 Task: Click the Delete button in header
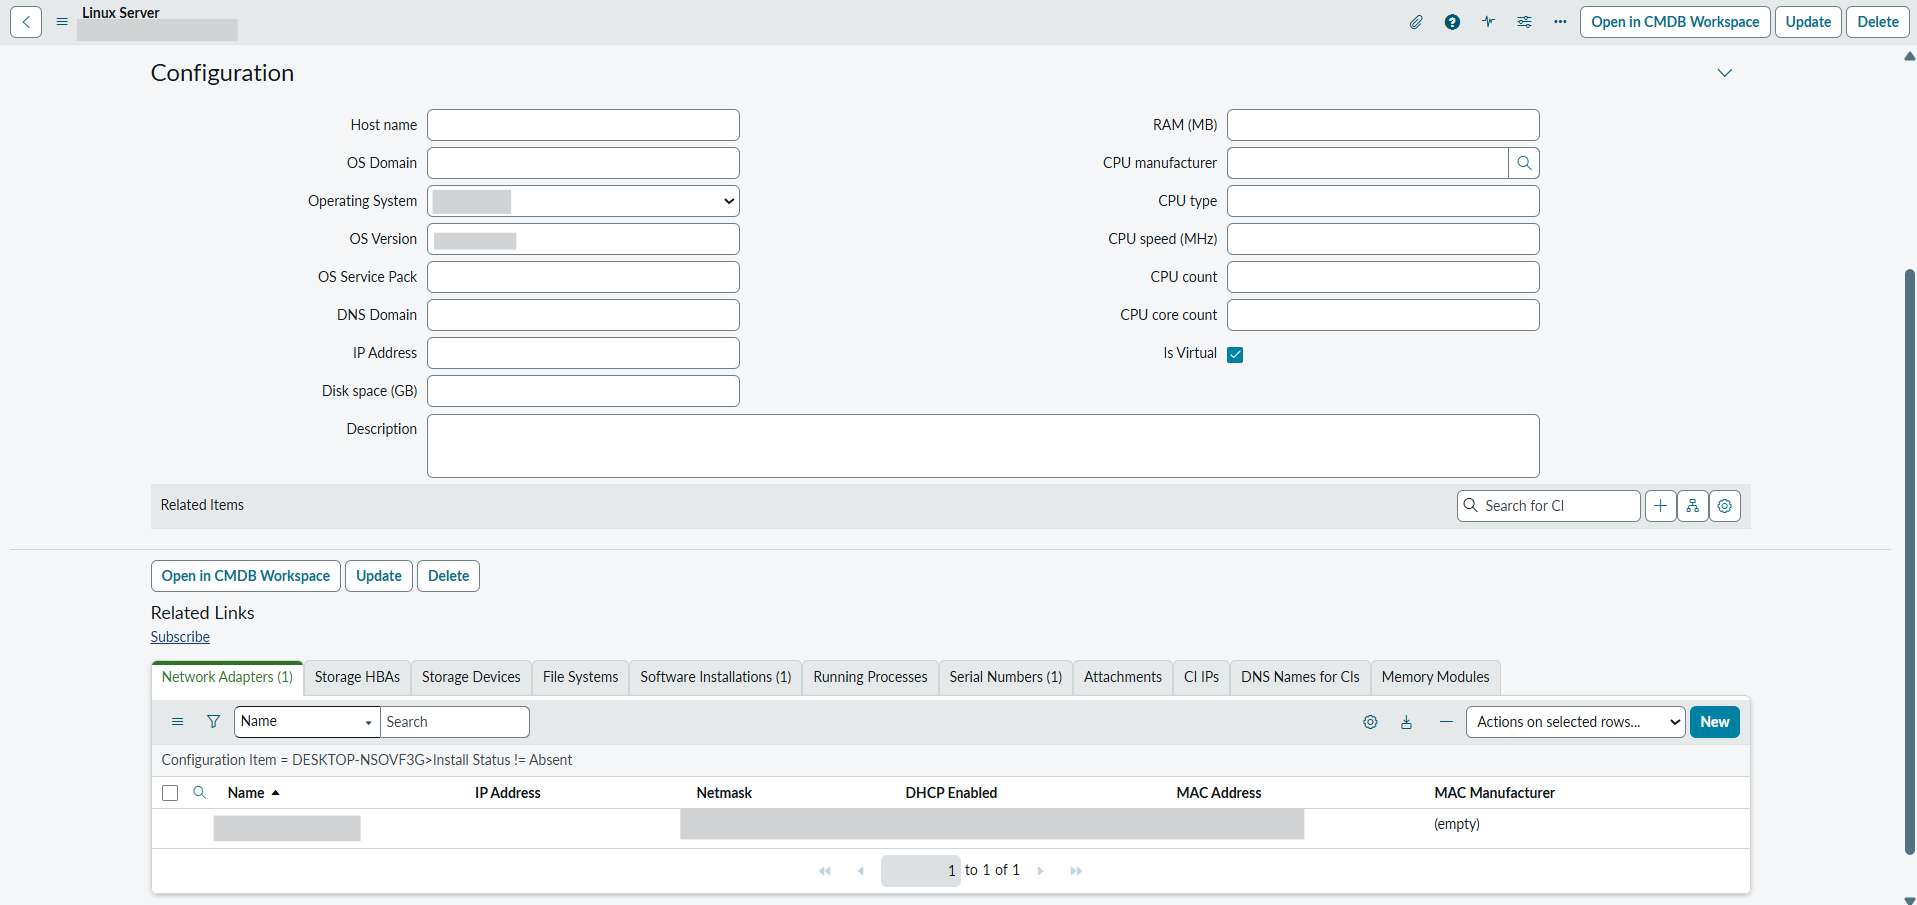pyautogui.click(x=1878, y=22)
